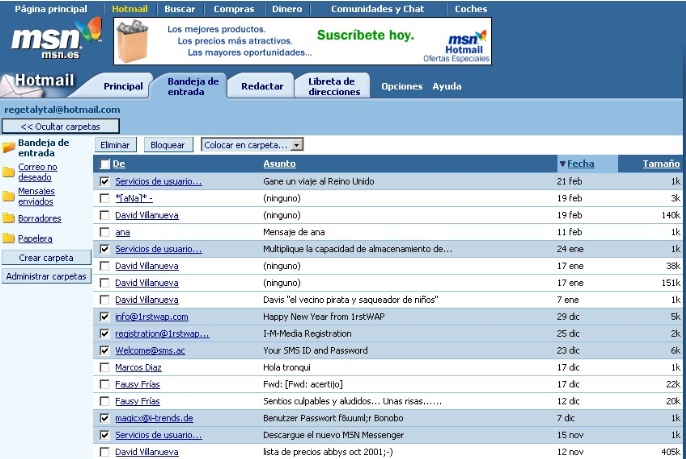Screen dimensions: 686x459
Task: Collapse folders with Ocultar carpetas button
Action: [x=61, y=126]
